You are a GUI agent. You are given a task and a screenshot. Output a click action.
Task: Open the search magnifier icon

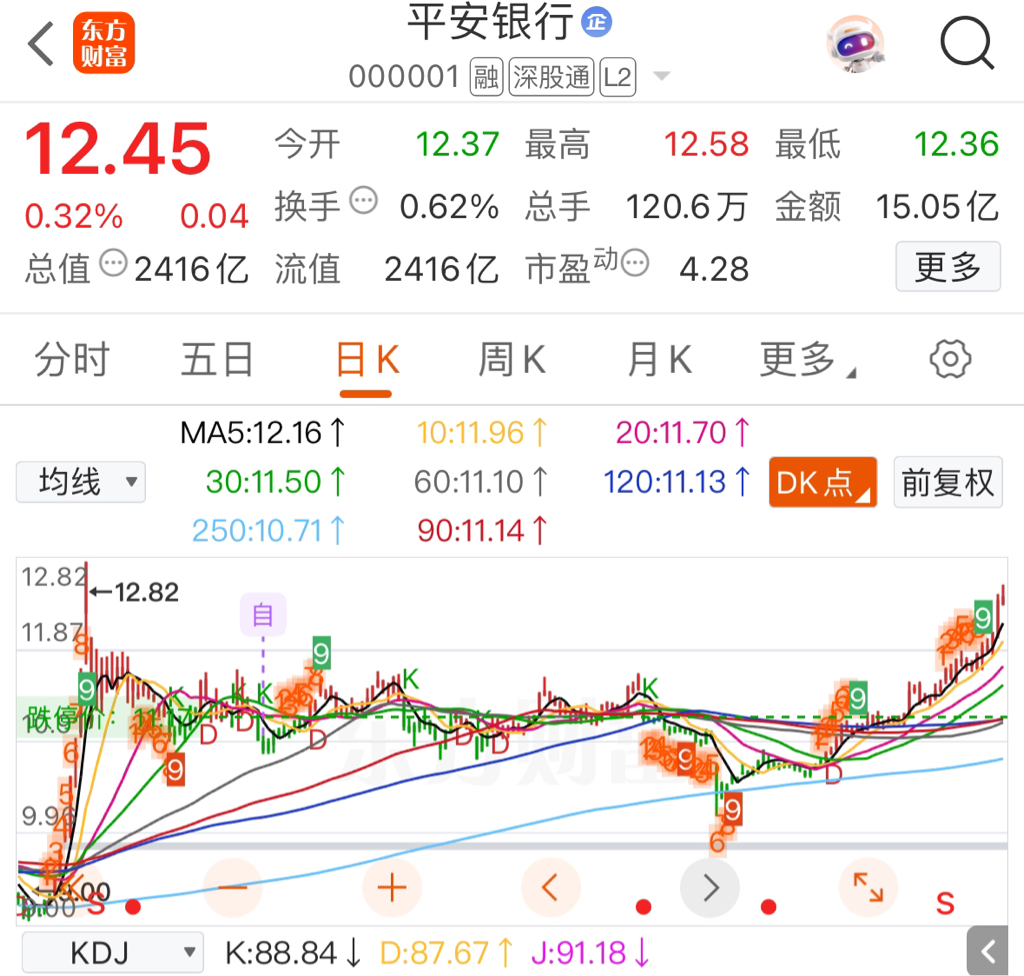click(x=967, y=44)
